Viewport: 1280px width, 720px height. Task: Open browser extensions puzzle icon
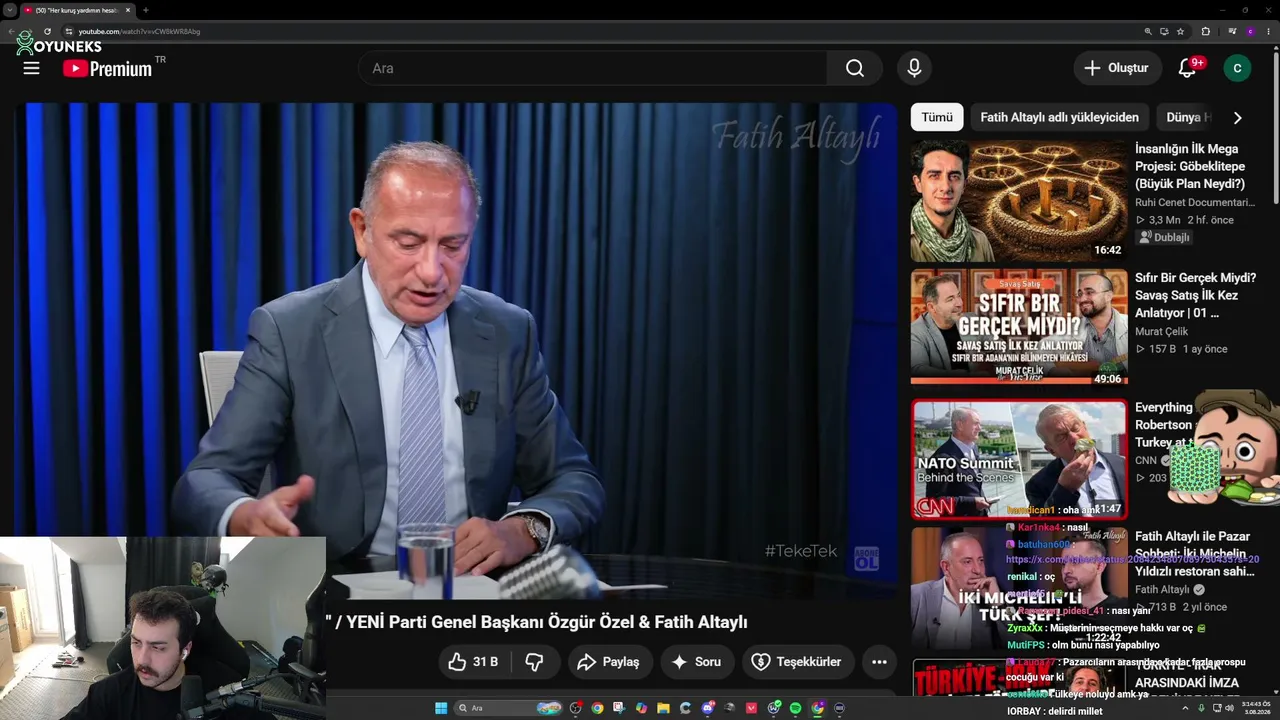1205,31
